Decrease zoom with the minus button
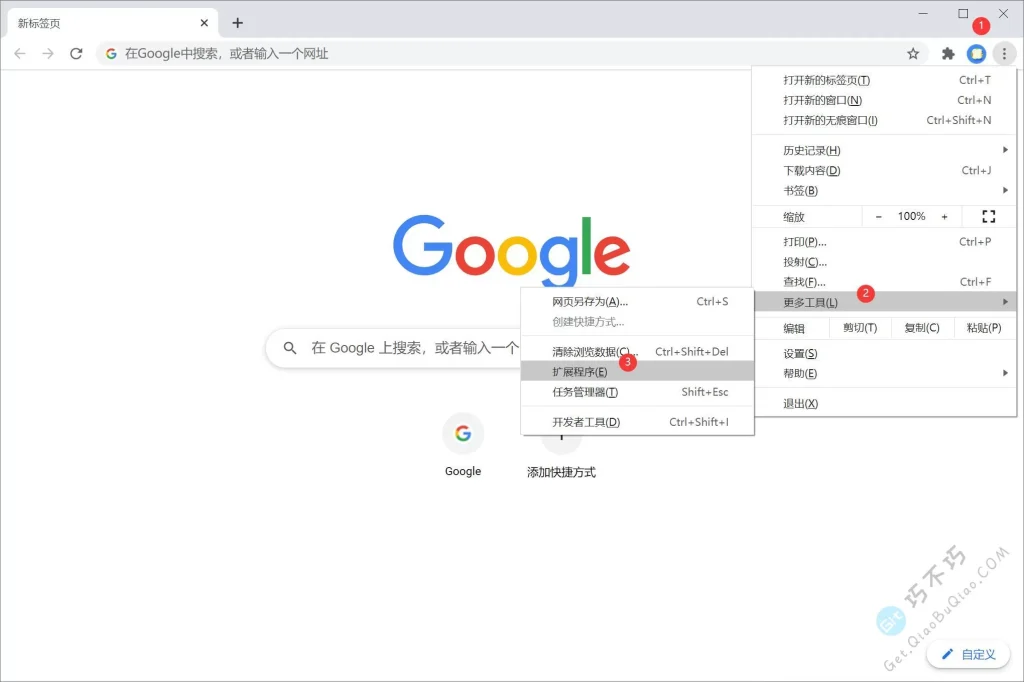 coord(878,216)
